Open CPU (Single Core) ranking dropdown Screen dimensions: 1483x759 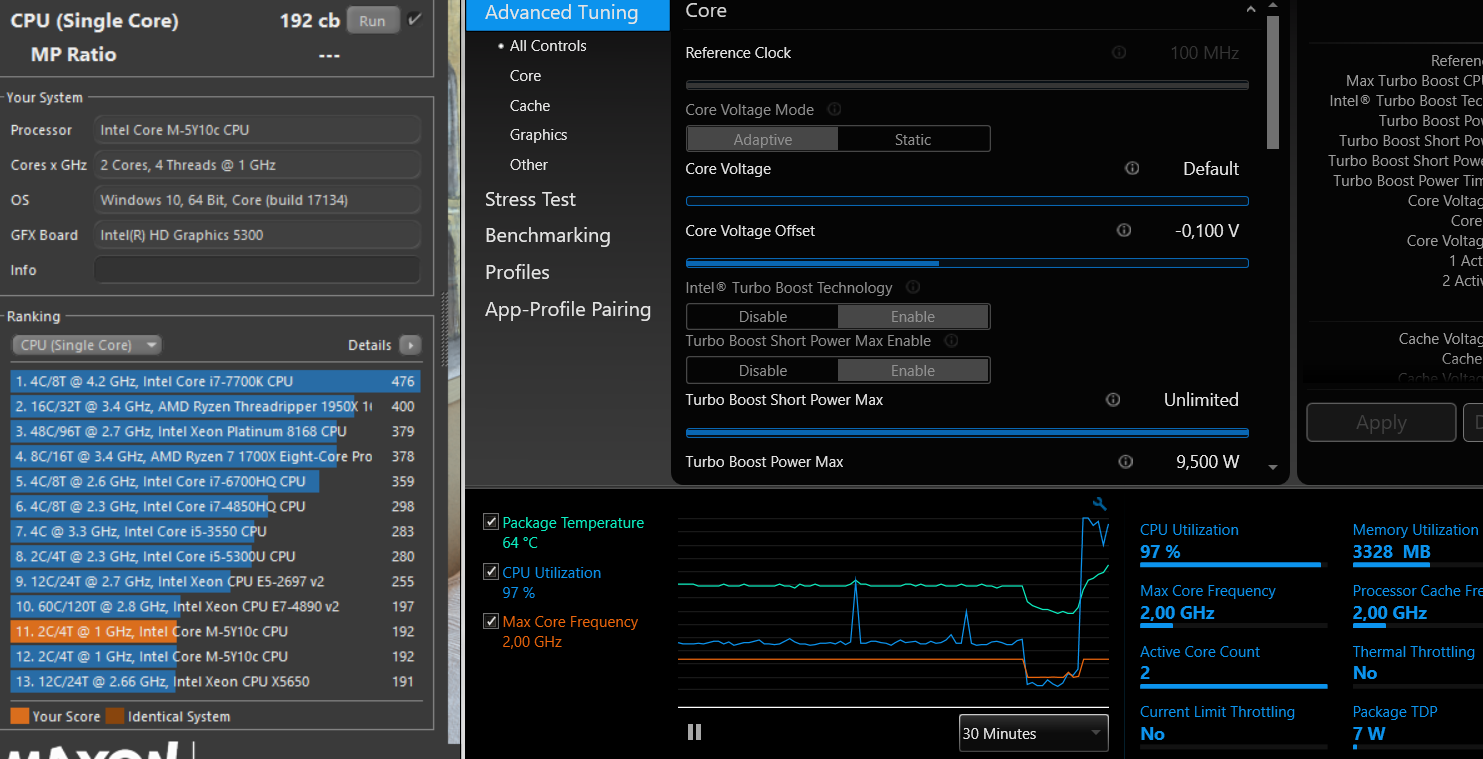(87, 345)
